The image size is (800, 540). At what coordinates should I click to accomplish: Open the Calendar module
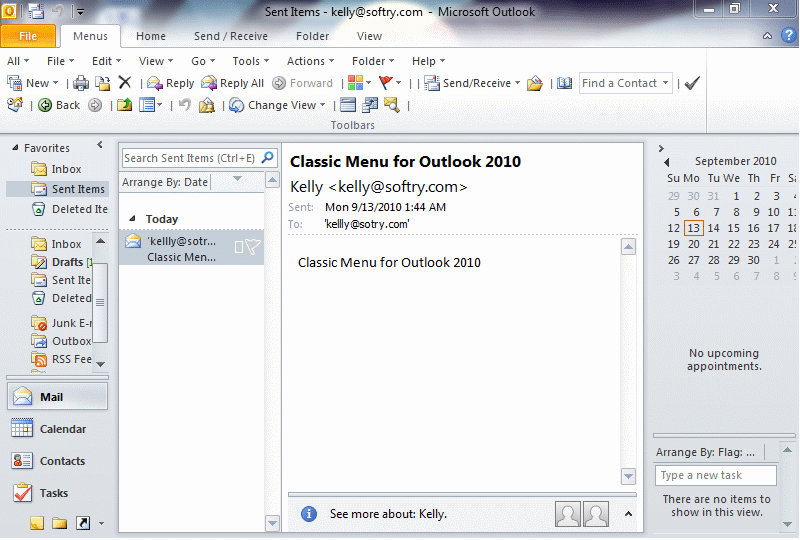(x=57, y=429)
